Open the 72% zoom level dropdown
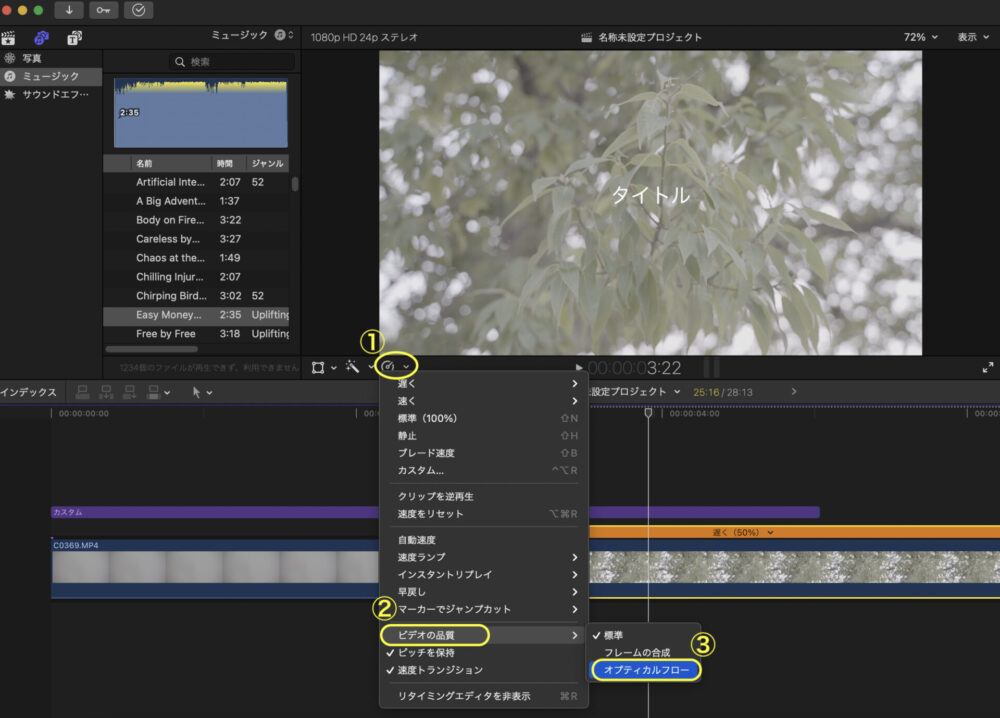 click(920, 37)
